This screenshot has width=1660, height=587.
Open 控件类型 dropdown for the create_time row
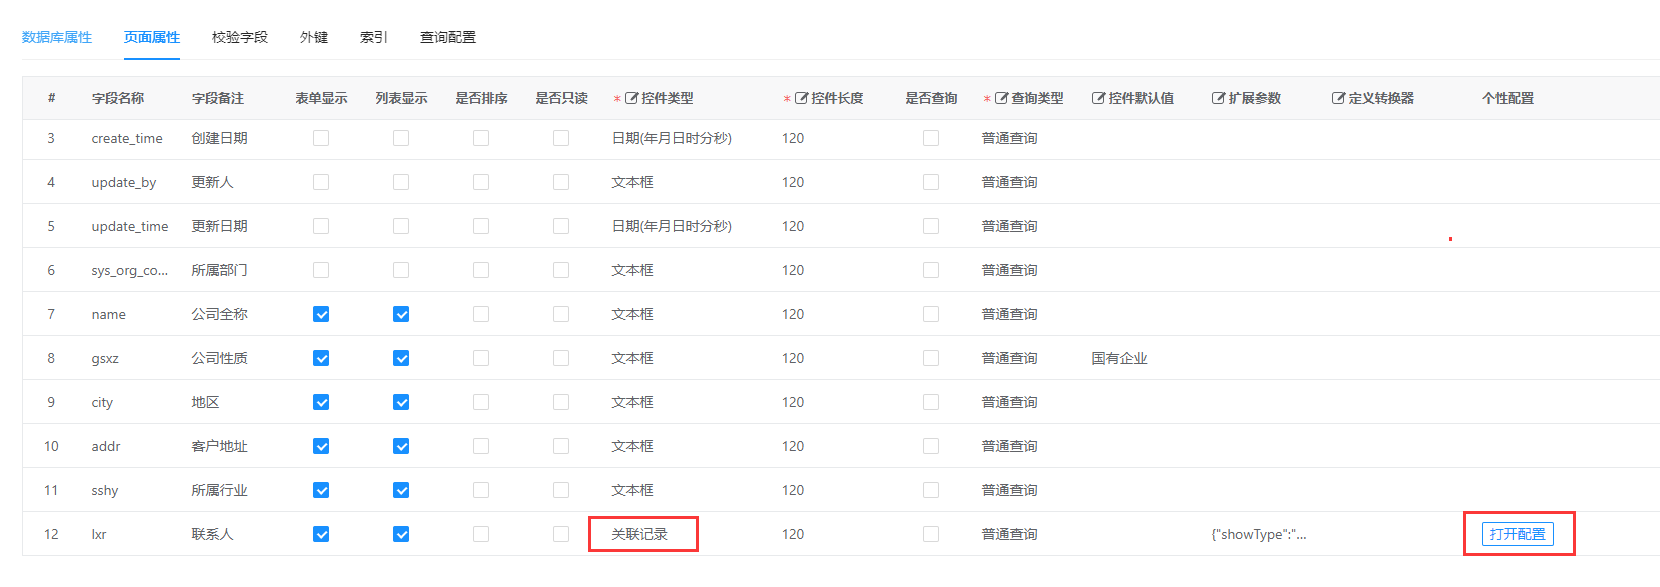click(x=672, y=138)
